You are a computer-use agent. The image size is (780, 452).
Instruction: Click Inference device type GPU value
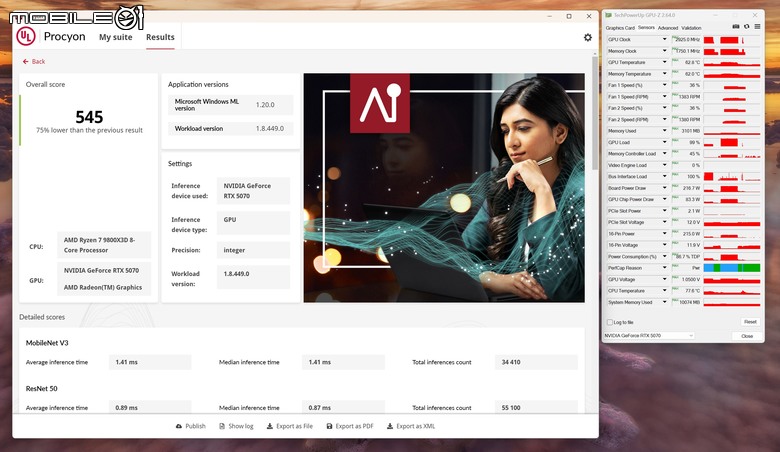[x=253, y=223]
